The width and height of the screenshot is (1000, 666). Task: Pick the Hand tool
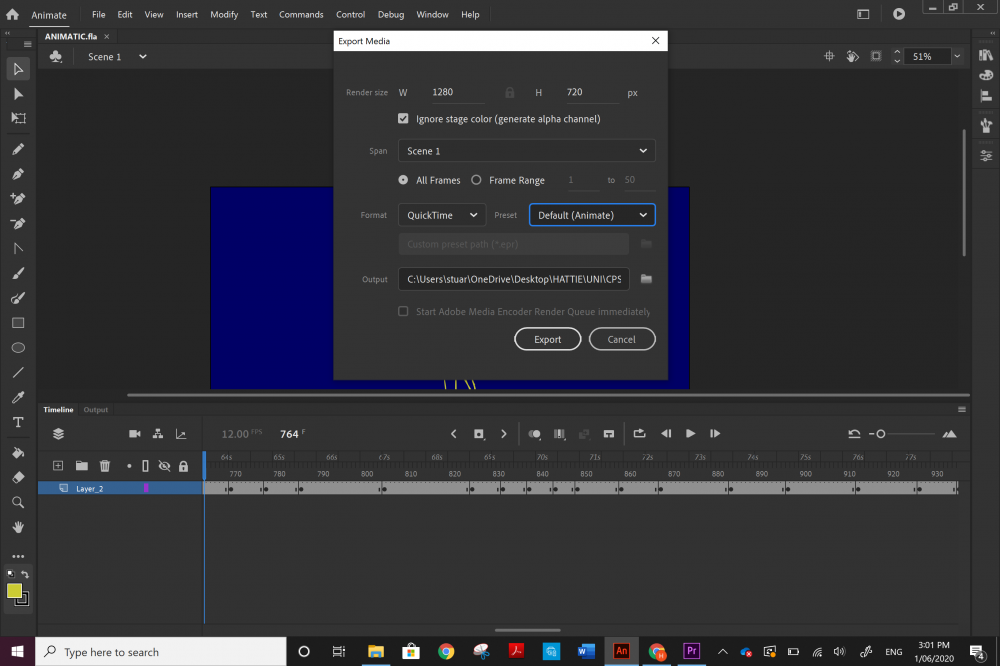click(x=18, y=527)
